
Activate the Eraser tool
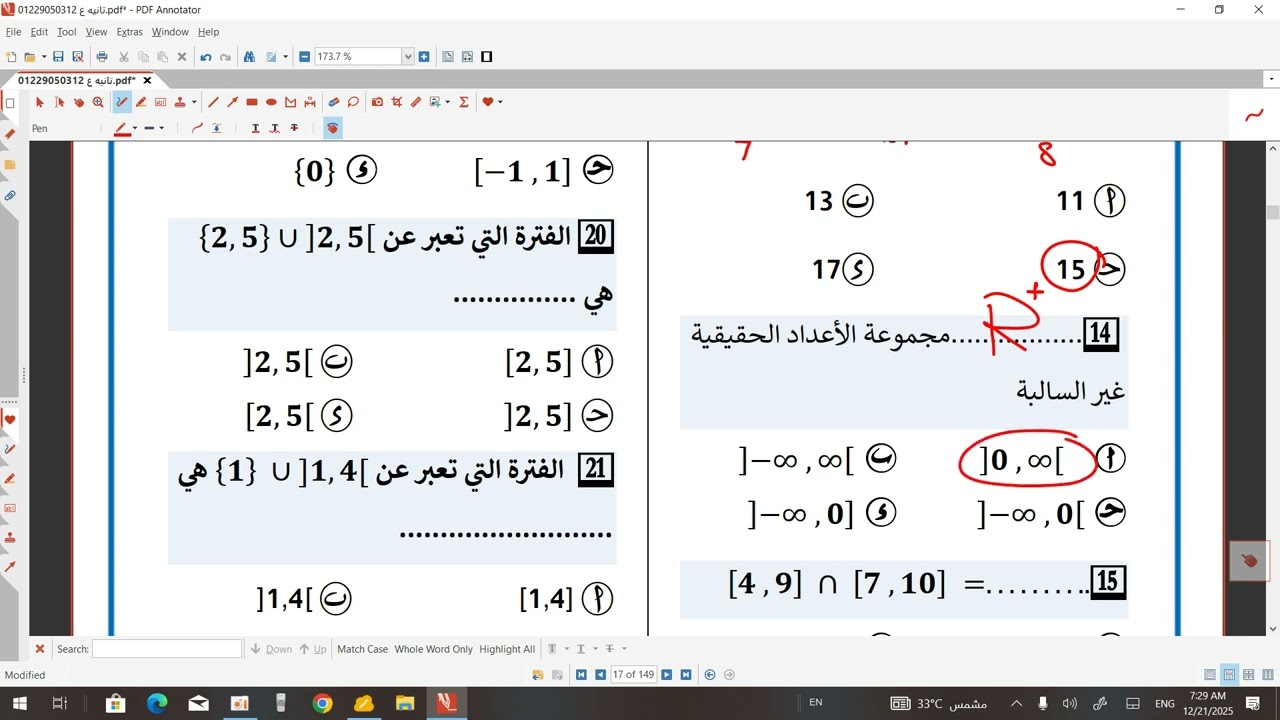[x=333, y=102]
